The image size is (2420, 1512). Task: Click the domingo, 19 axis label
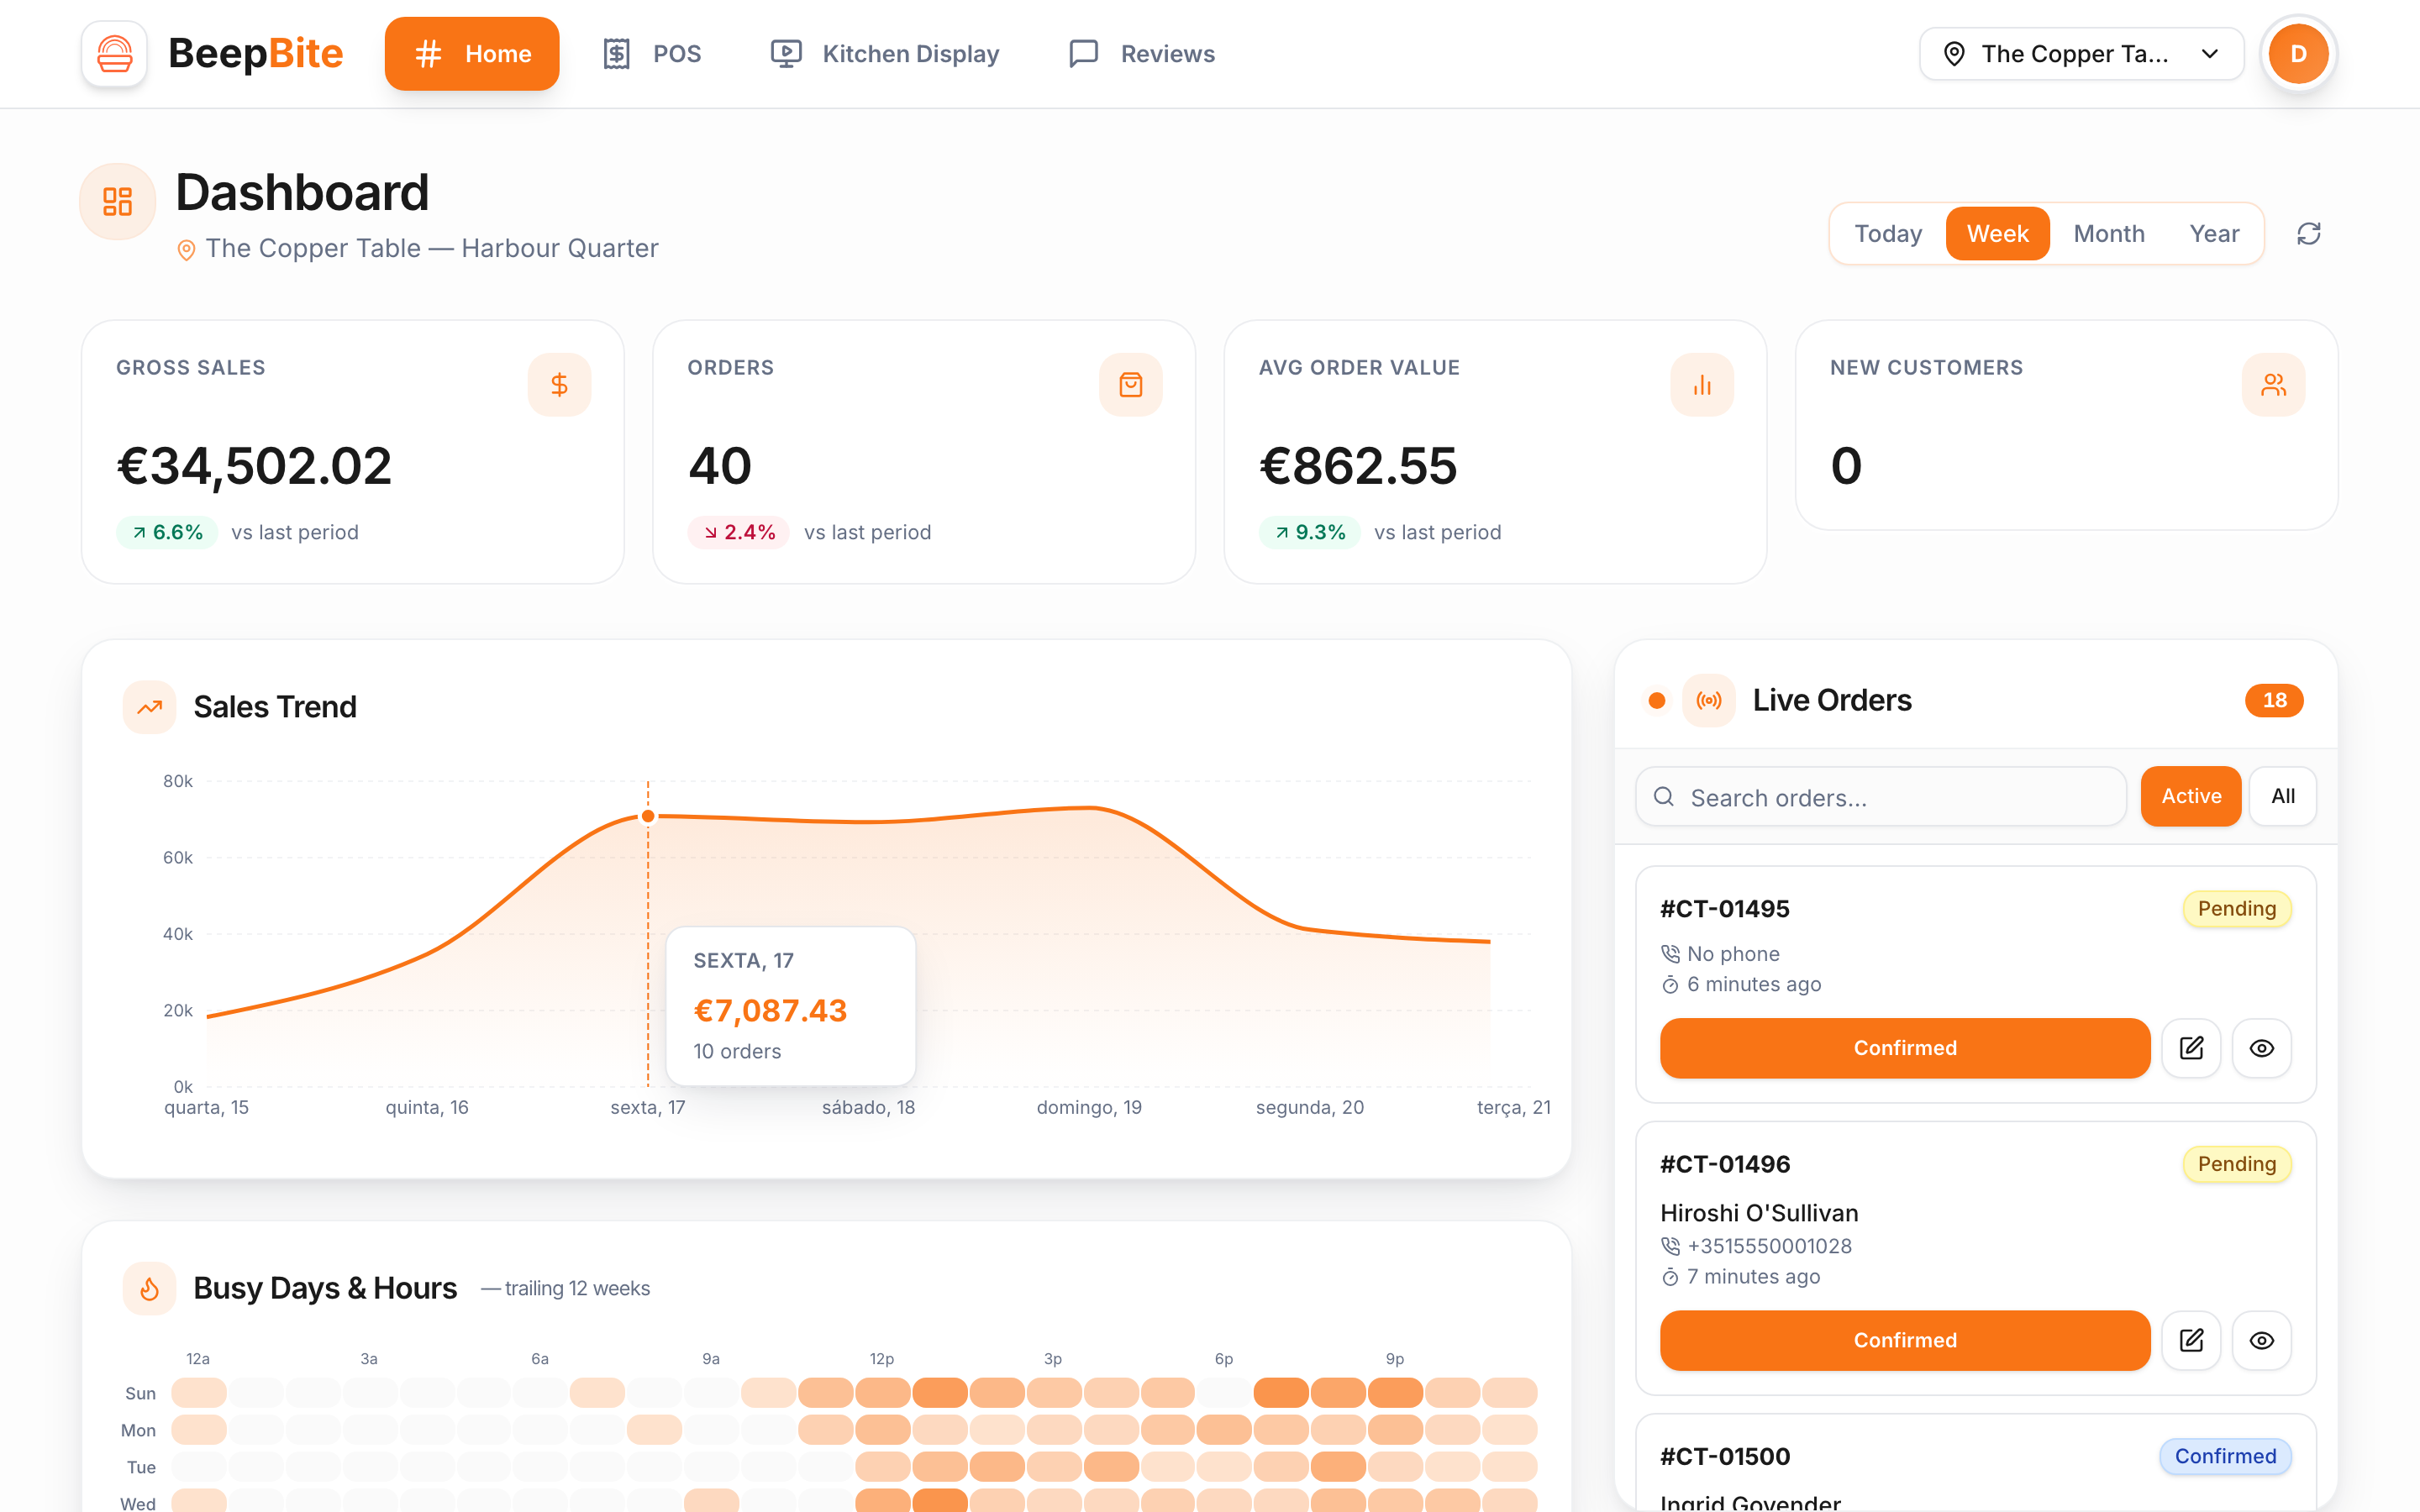[1089, 1107]
